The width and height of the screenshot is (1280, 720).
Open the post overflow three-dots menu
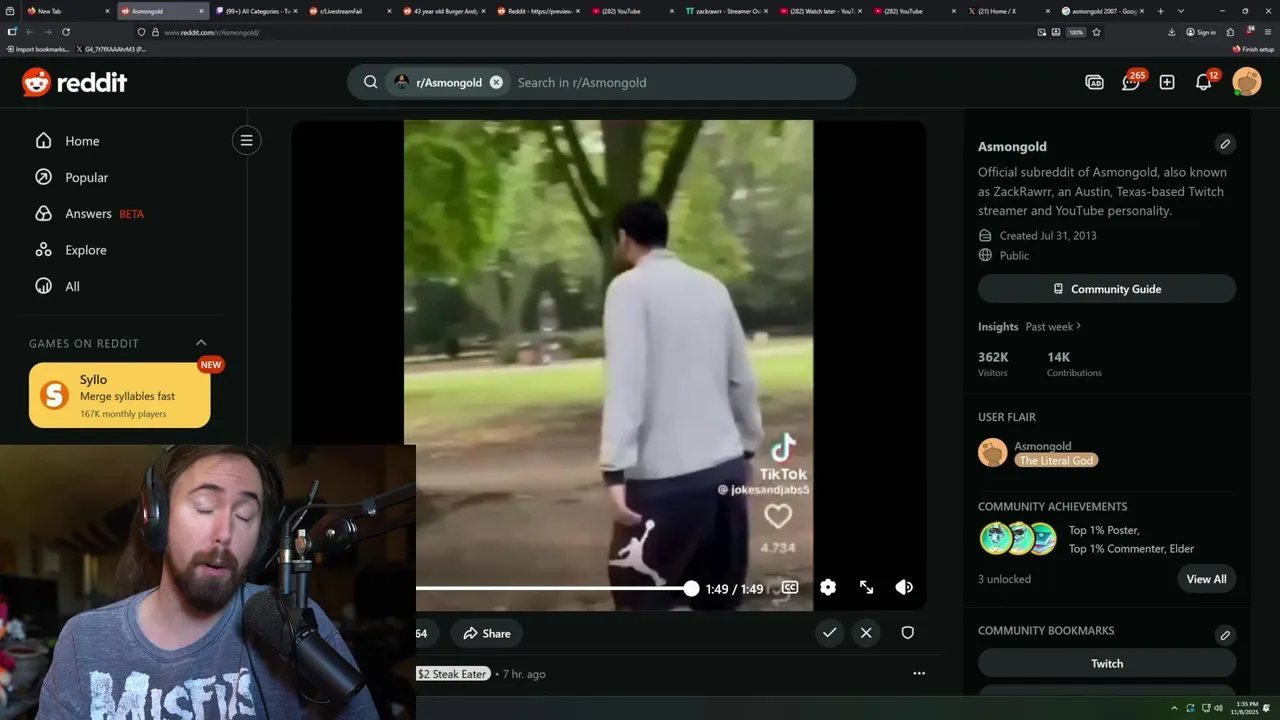pos(919,673)
